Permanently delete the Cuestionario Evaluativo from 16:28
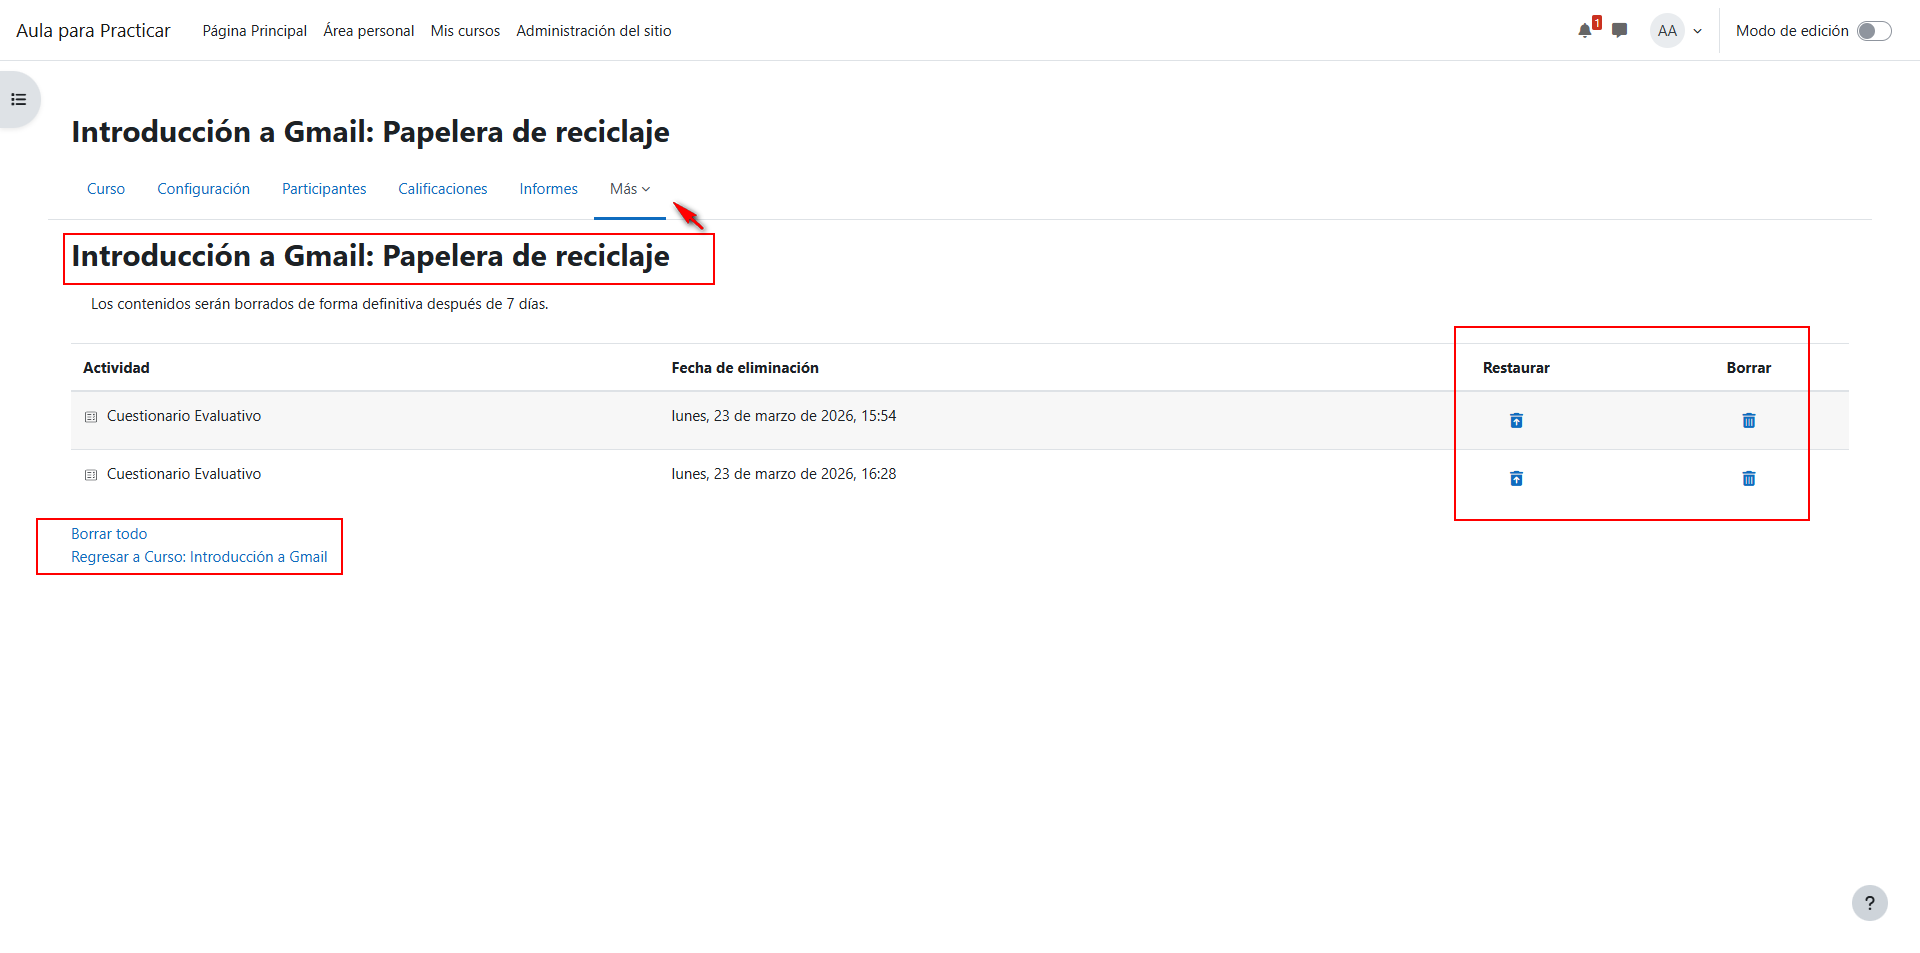 [x=1749, y=479]
